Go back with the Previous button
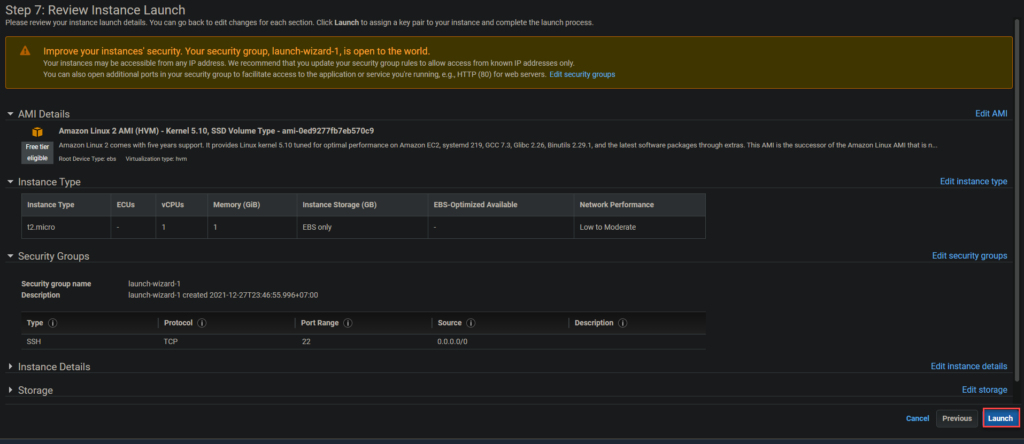1024x444 pixels. [956, 419]
